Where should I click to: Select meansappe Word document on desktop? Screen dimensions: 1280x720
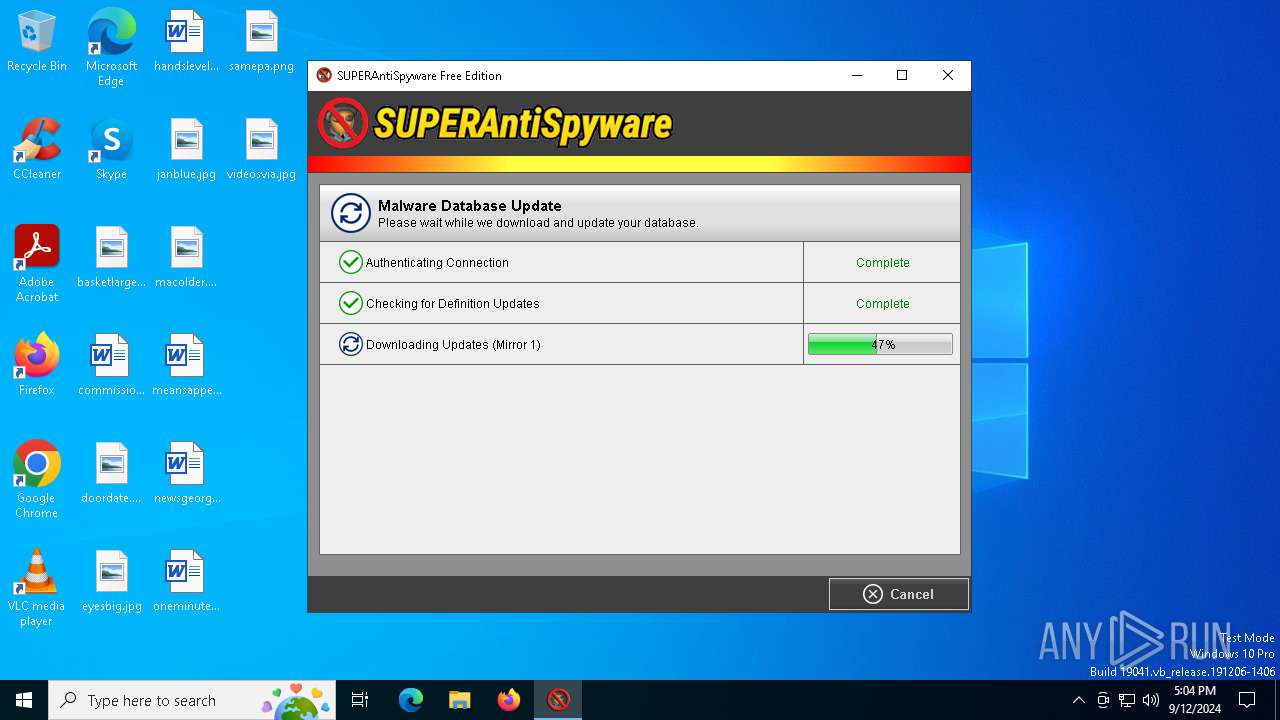pyautogui.click(x=186, y=366)
